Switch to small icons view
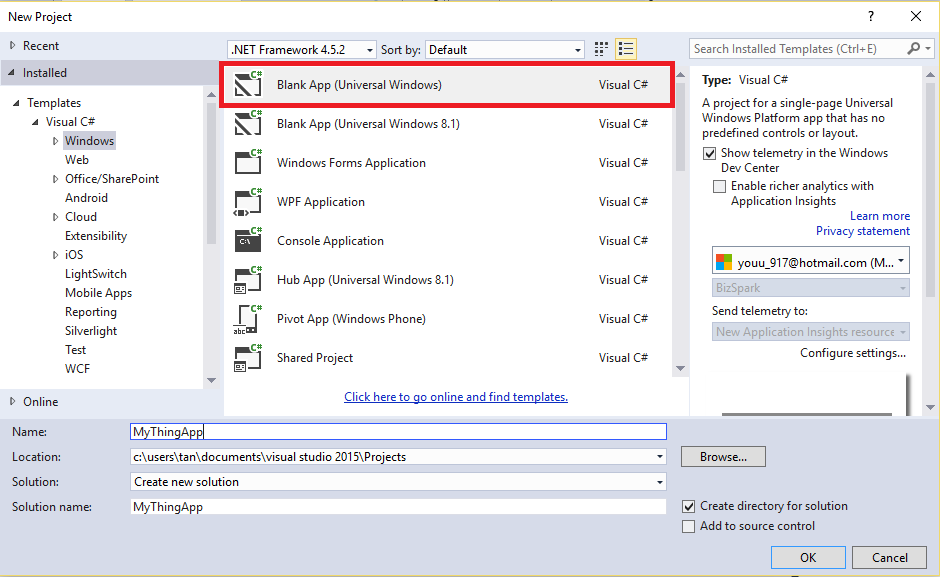 click(x=601, y=49)
